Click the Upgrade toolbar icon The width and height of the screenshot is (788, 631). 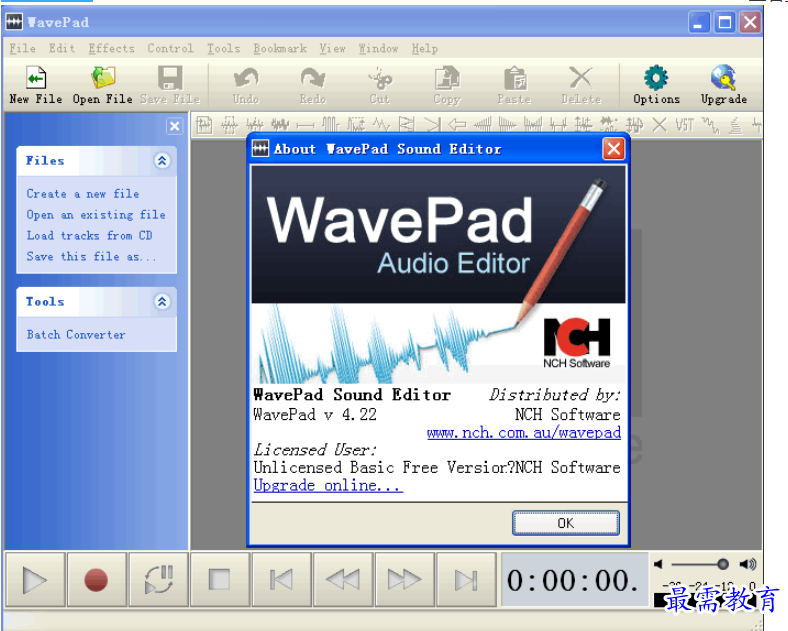[723, 80]
